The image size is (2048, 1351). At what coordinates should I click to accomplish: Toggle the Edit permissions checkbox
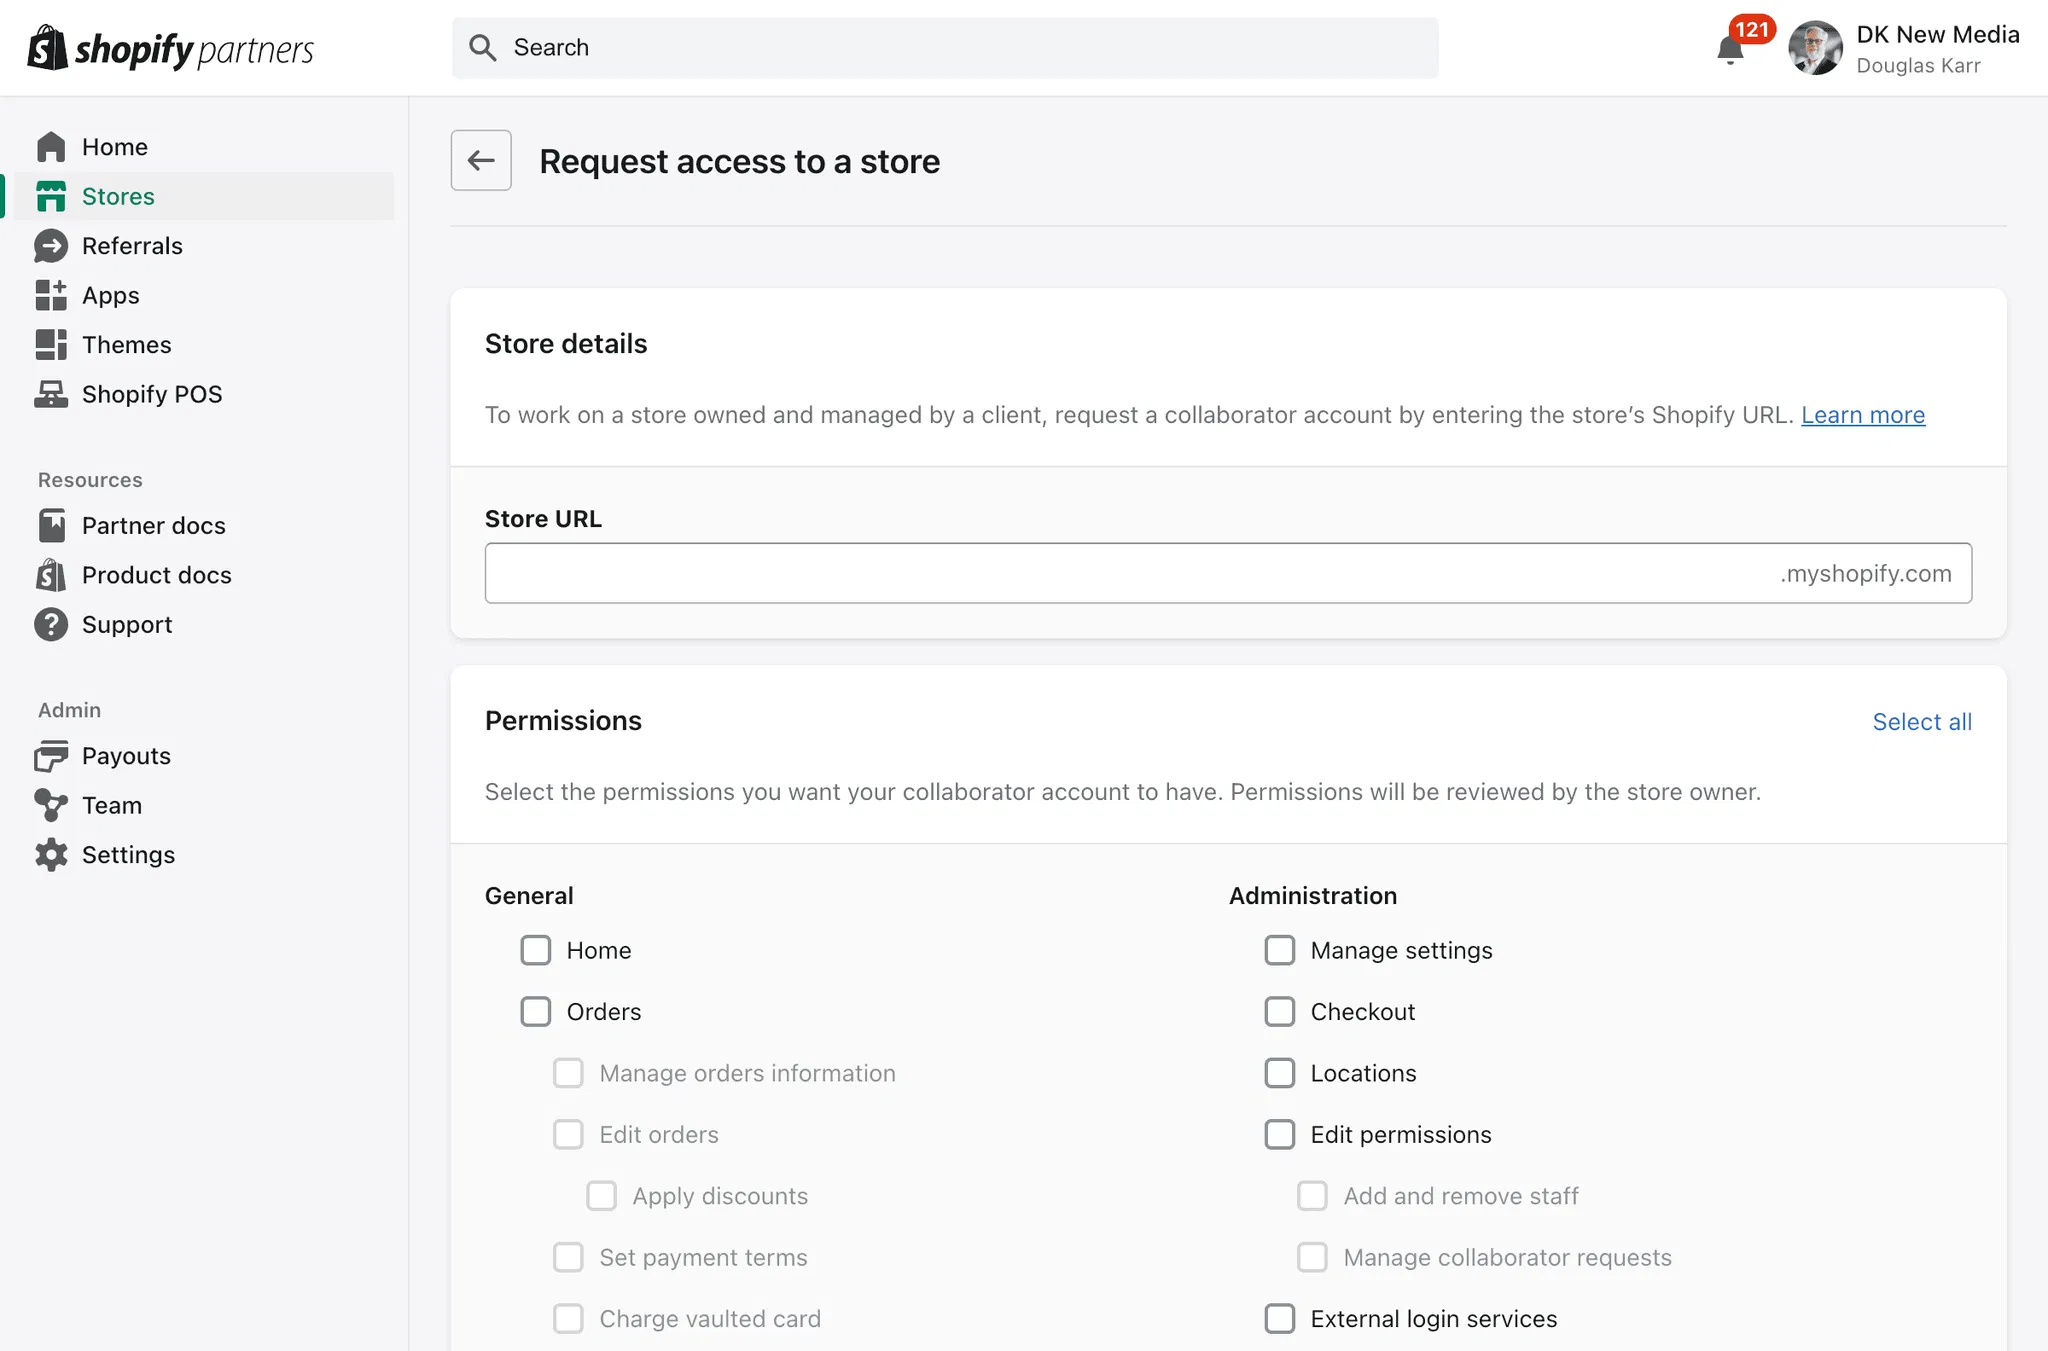1280,1135
